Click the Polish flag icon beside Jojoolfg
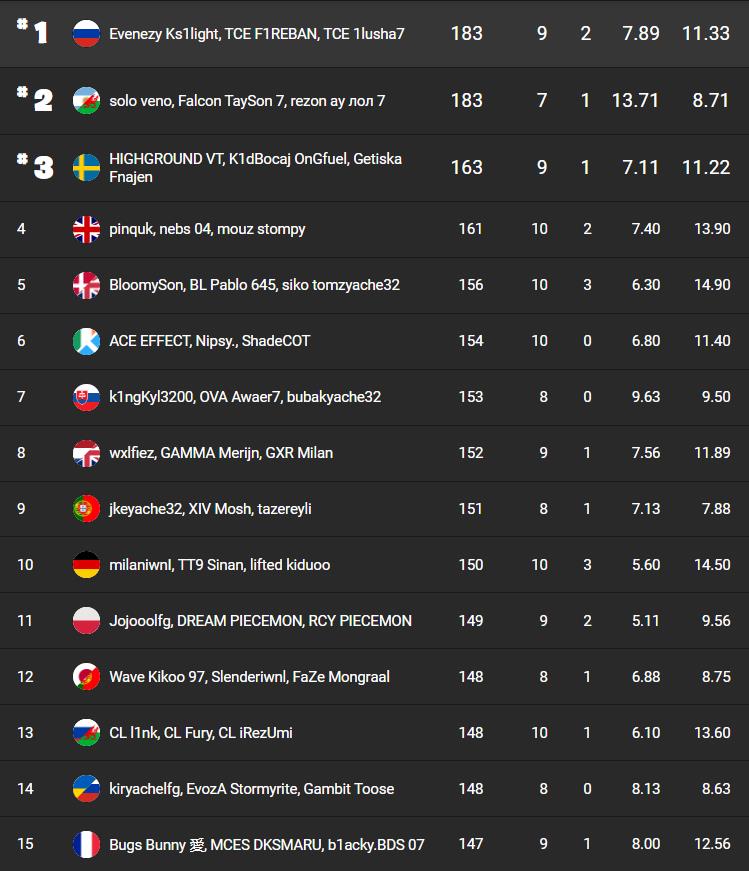749x871 pixels. (86, 620)
